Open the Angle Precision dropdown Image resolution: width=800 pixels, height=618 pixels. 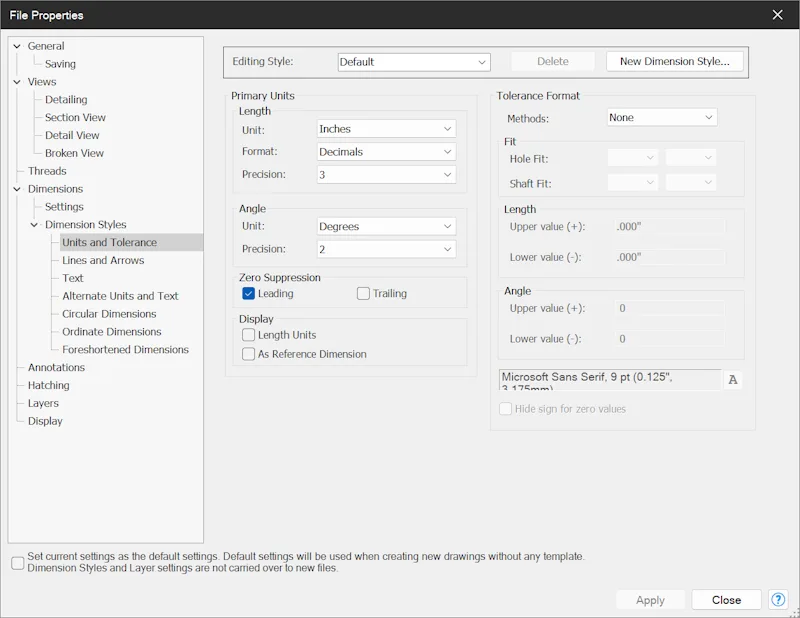pyautogui.click(x=386, y=249)
